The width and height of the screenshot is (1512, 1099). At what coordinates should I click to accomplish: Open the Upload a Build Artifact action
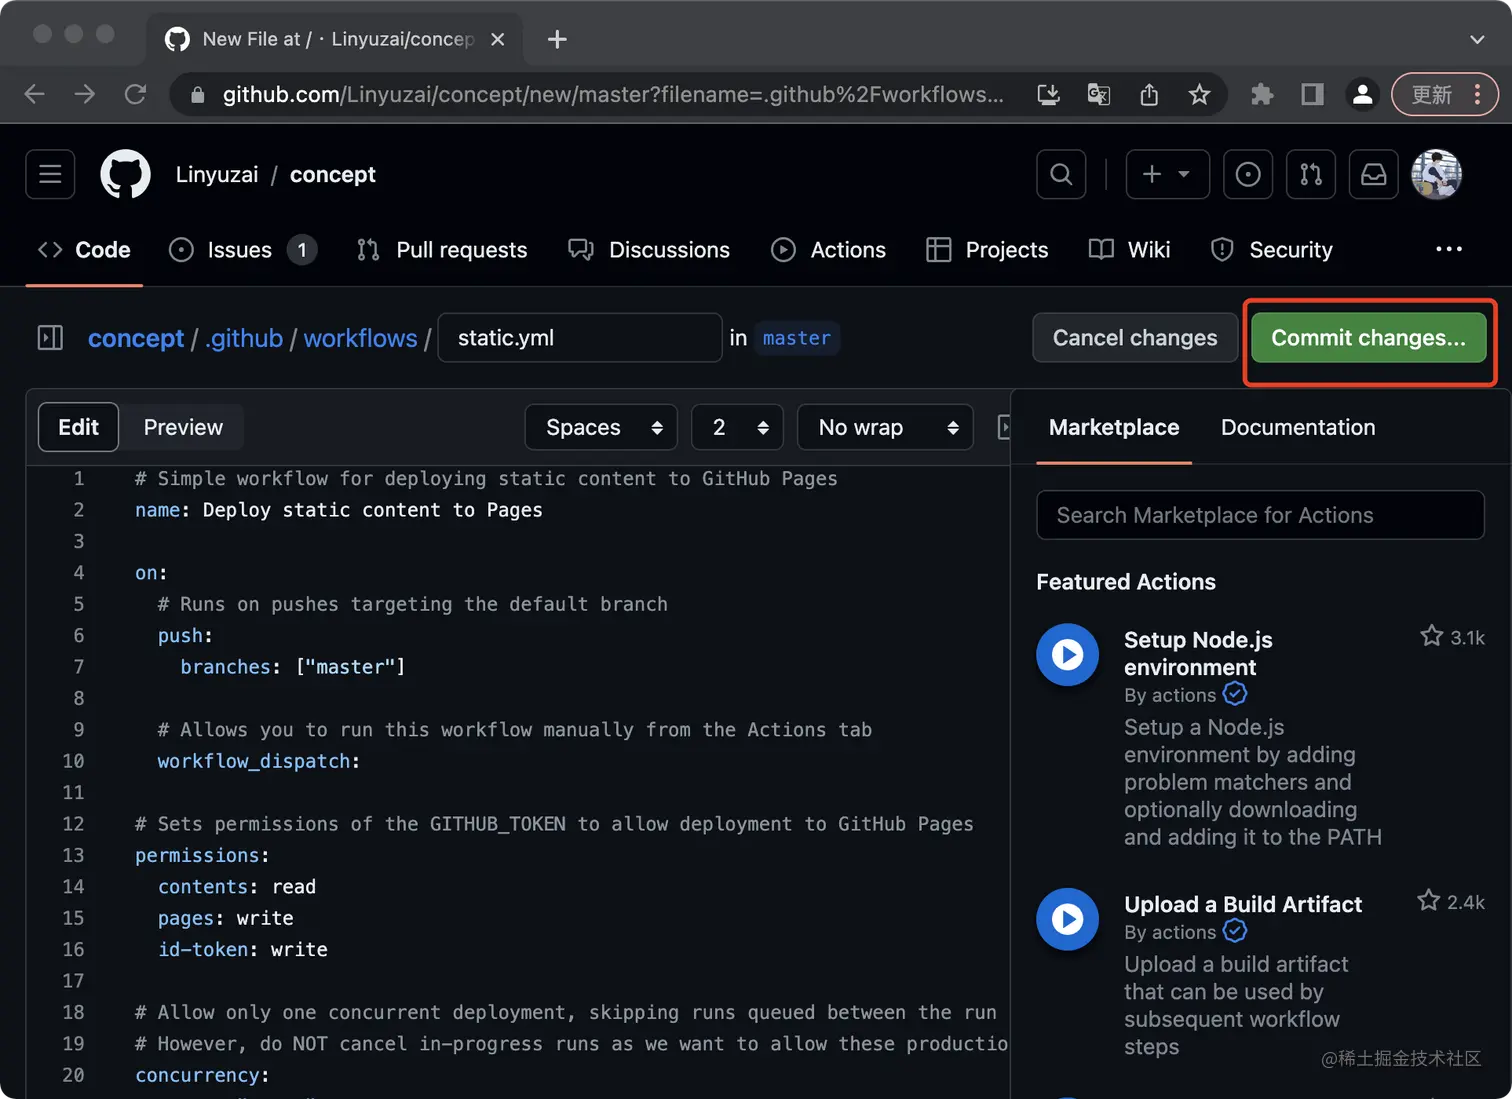[1243, 904]
